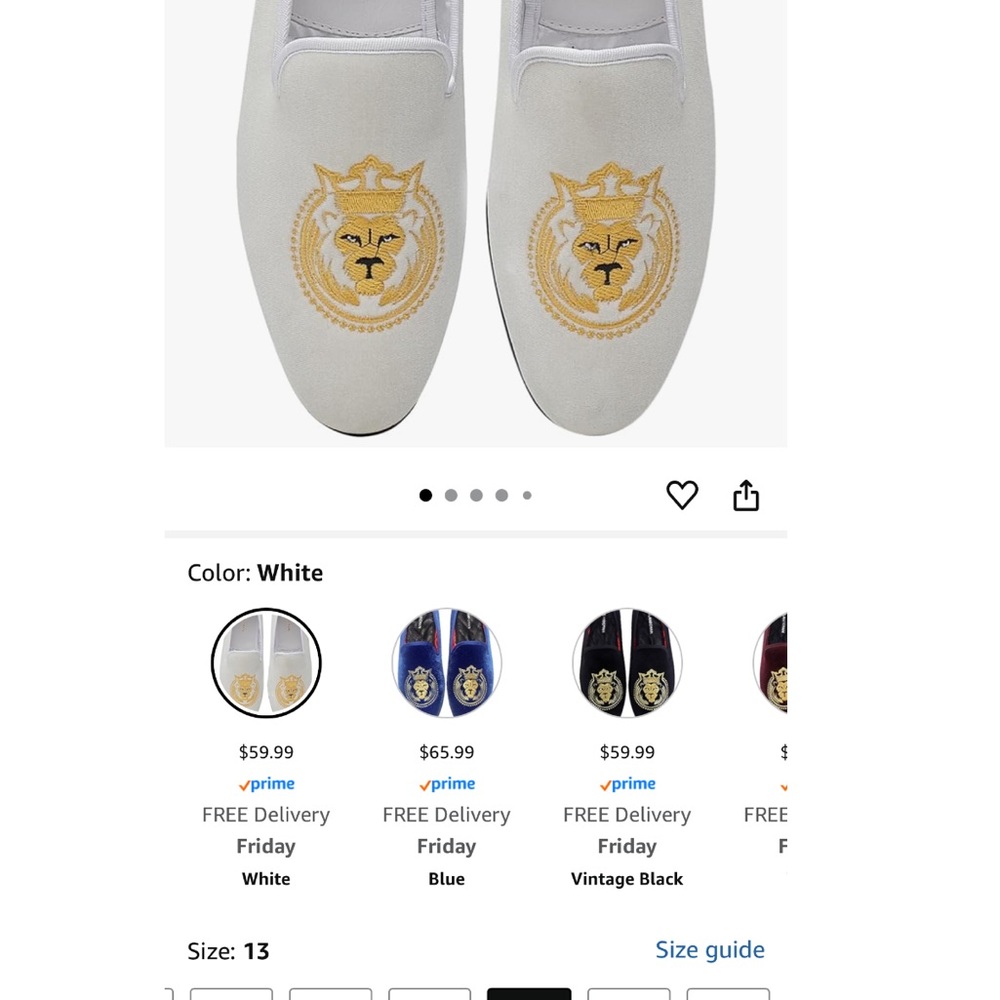Click the Prime badge under Vintage Black
This screenshot has width=1000, height=1000.
click(x=627, y=784)
